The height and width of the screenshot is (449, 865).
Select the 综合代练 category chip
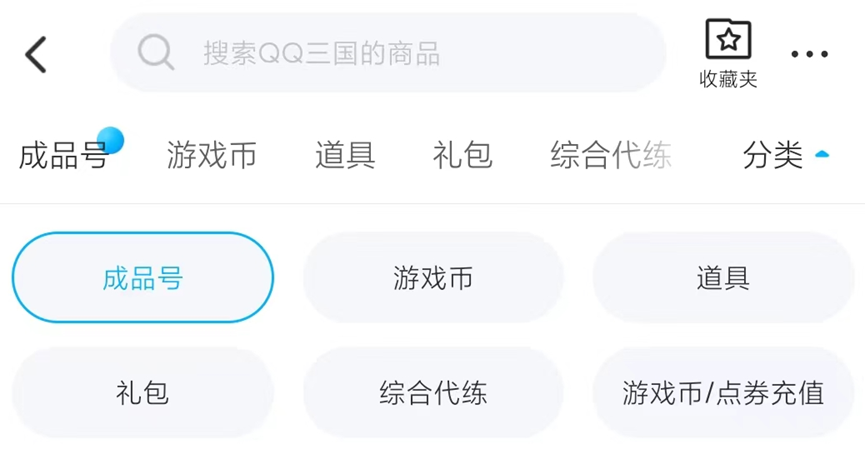click(433, 392)
